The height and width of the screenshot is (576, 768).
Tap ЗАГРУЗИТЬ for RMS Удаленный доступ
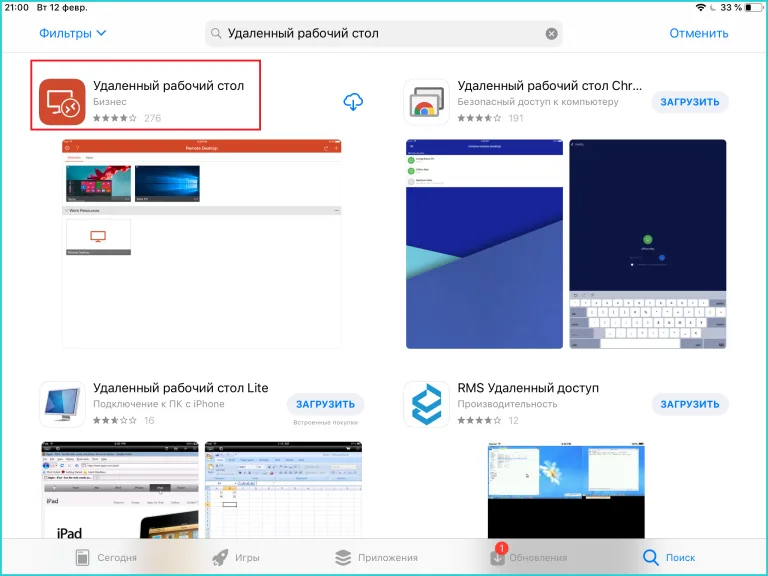pyautogui.click(x=690, y=404)
